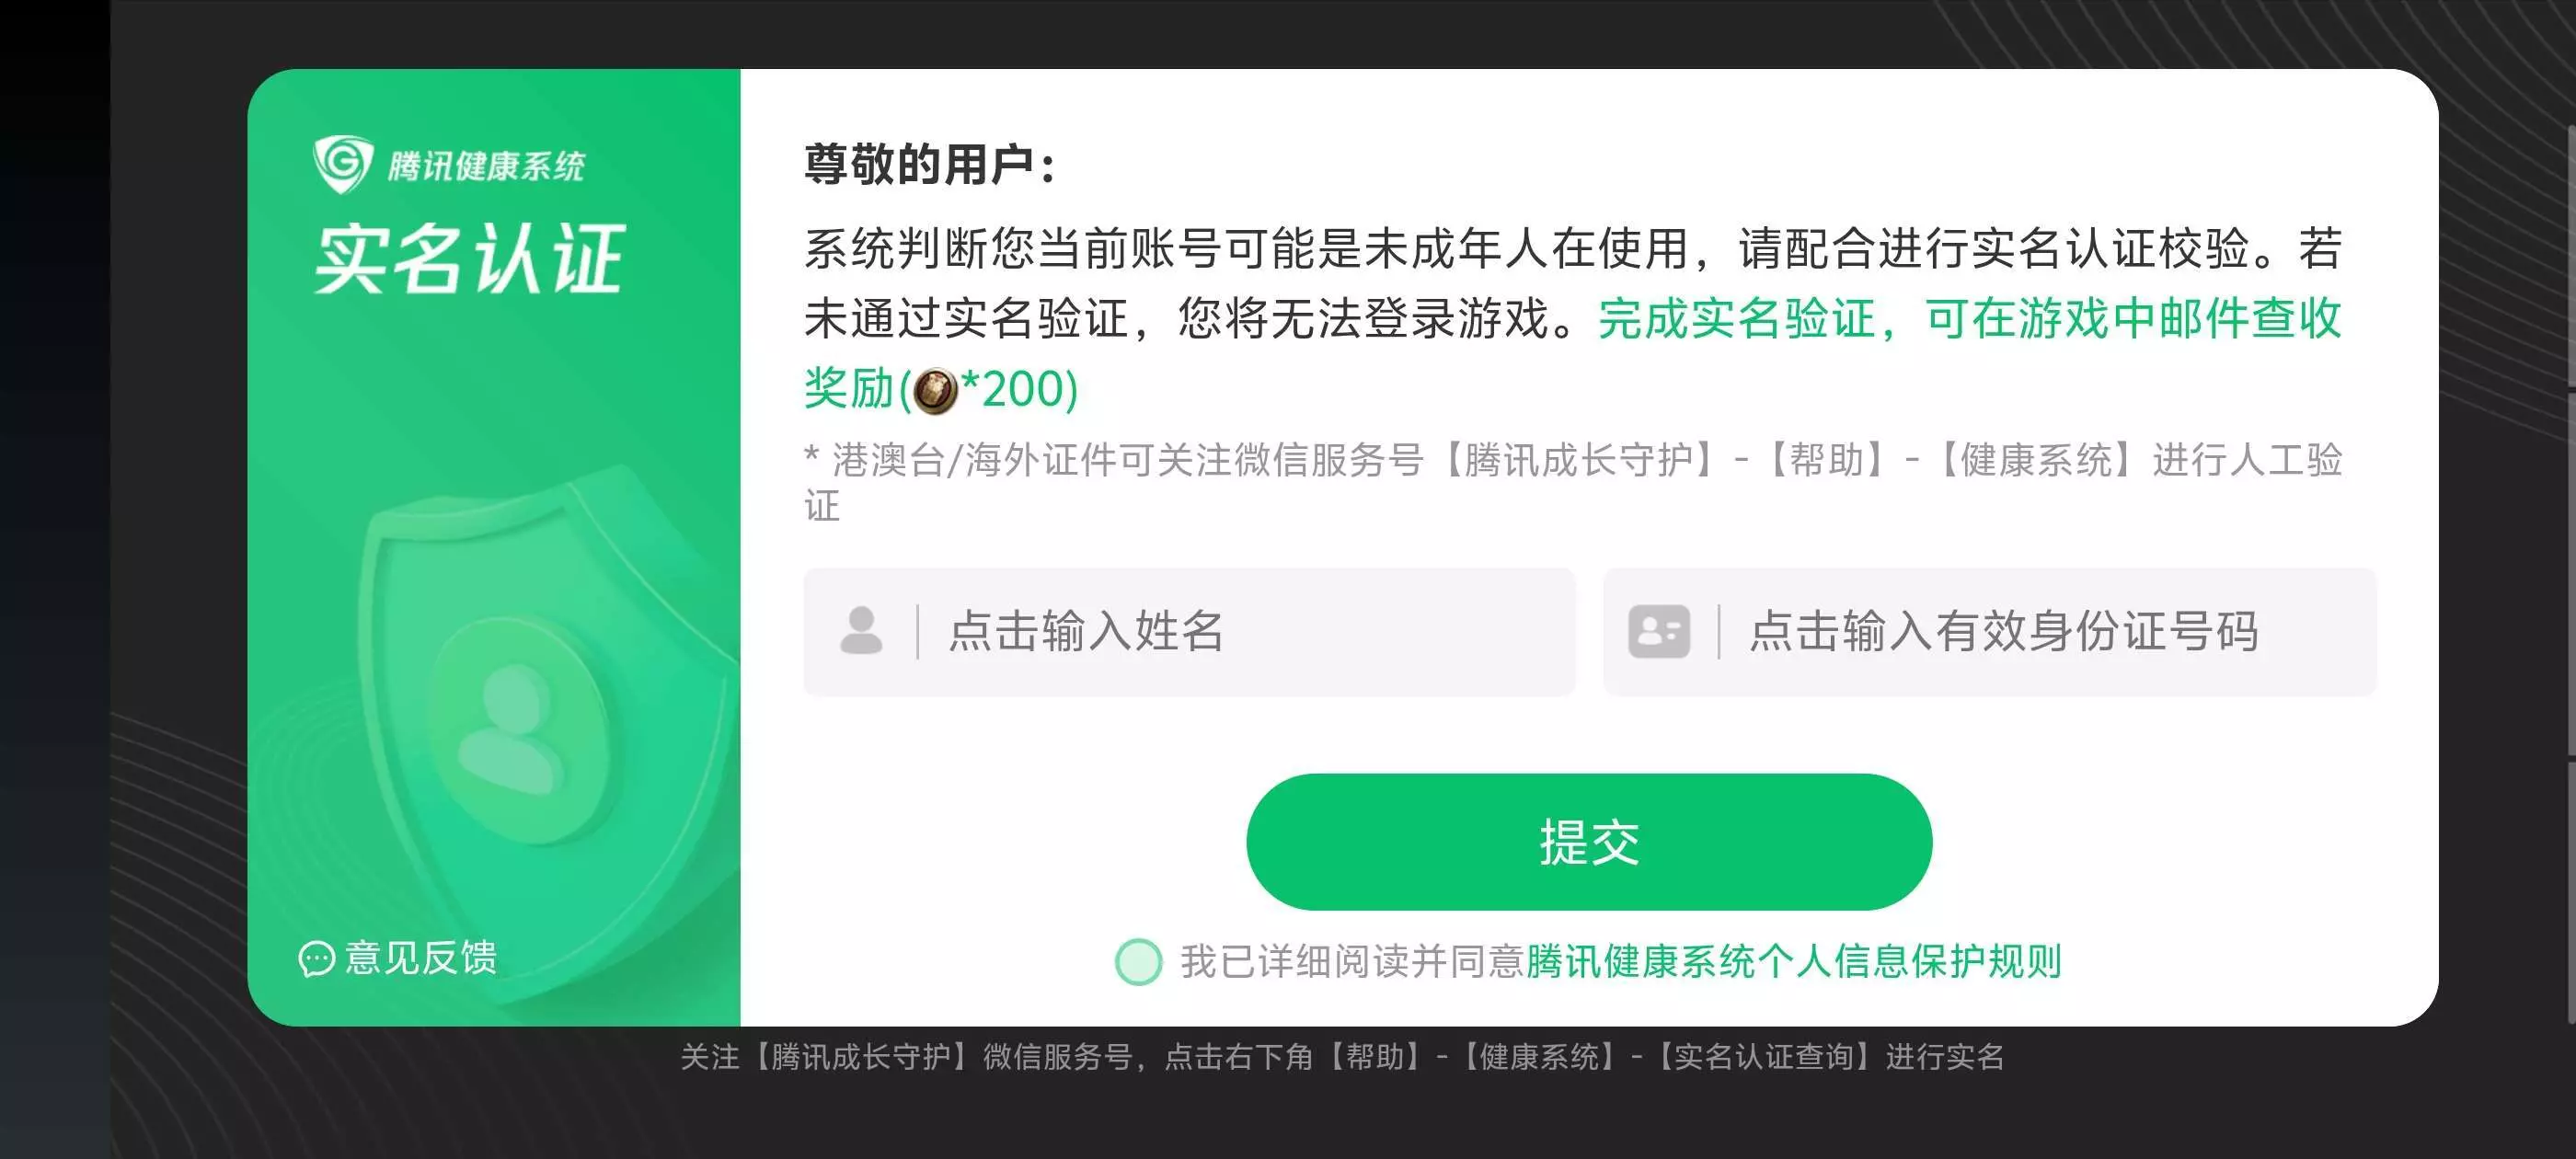This screenshot has width=2576, height=1159.
Task: Click the 实名认证 heading on green panel
Action: point(469,259)
